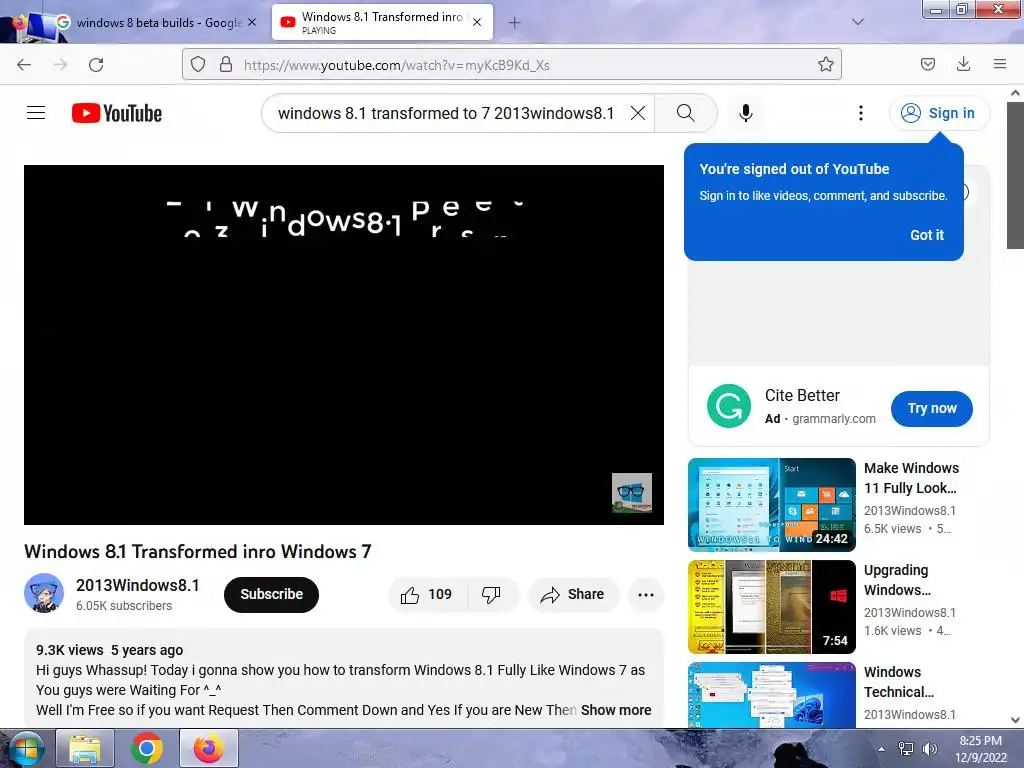
Task: Subscribe to 2013Windows8.1 channel
Action: (271, 594)
